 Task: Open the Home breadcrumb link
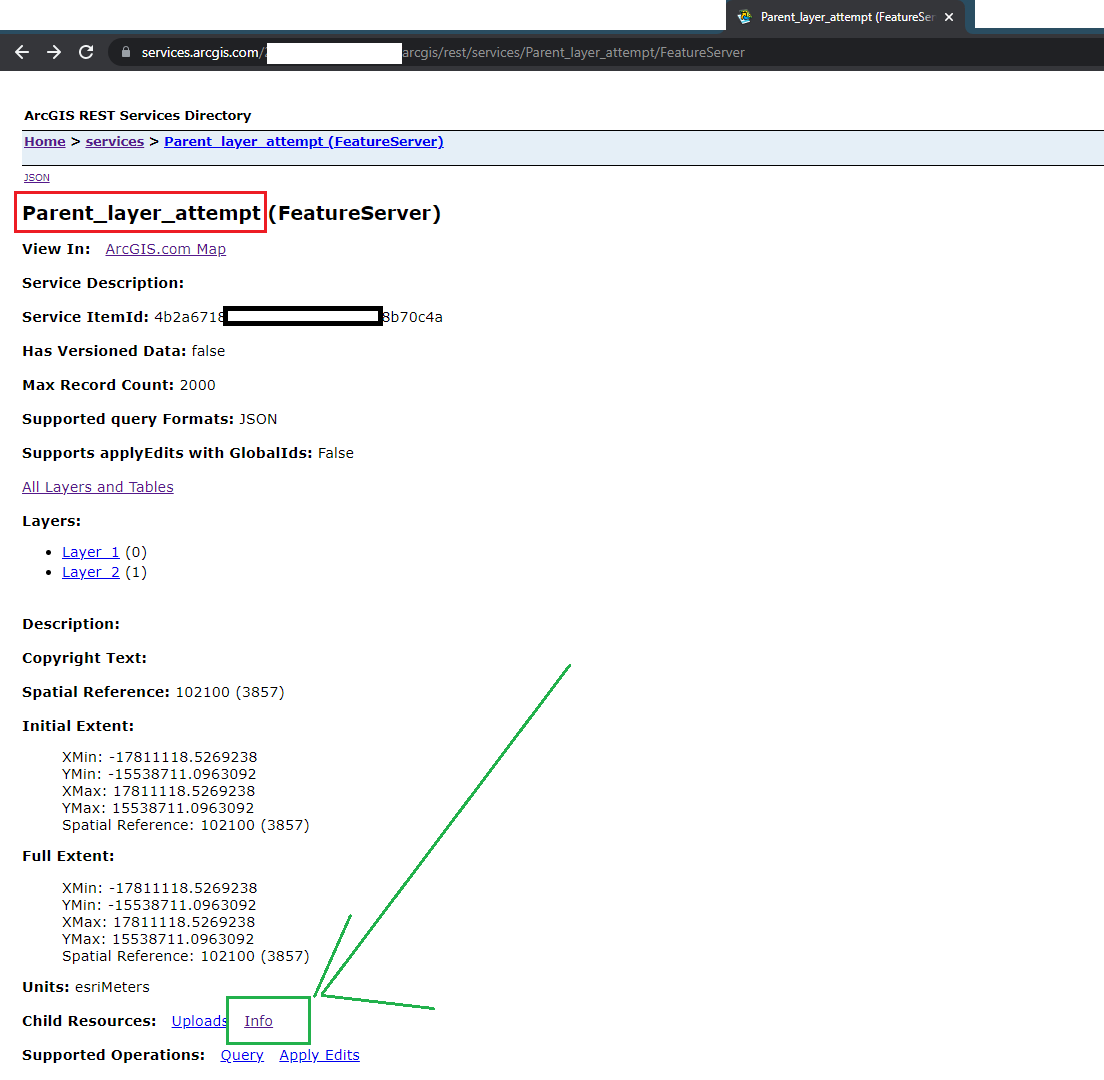tap(45, 142)
